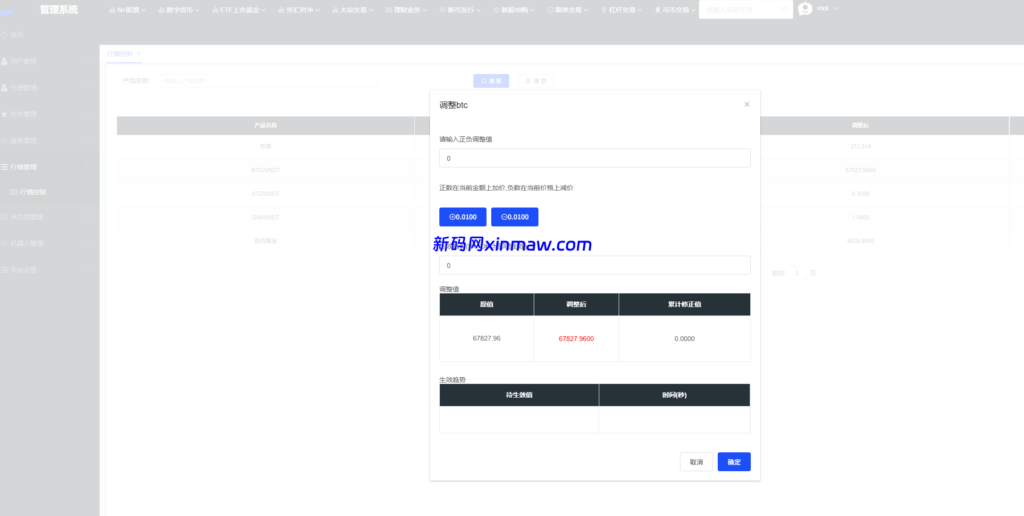Viewport: 1024px width, 516px height.
Task: Click the N+股票 chart icon
Action: [x=112, y=10]
